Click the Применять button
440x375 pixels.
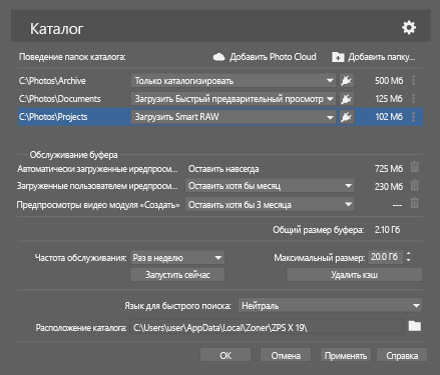pos(346,355)
